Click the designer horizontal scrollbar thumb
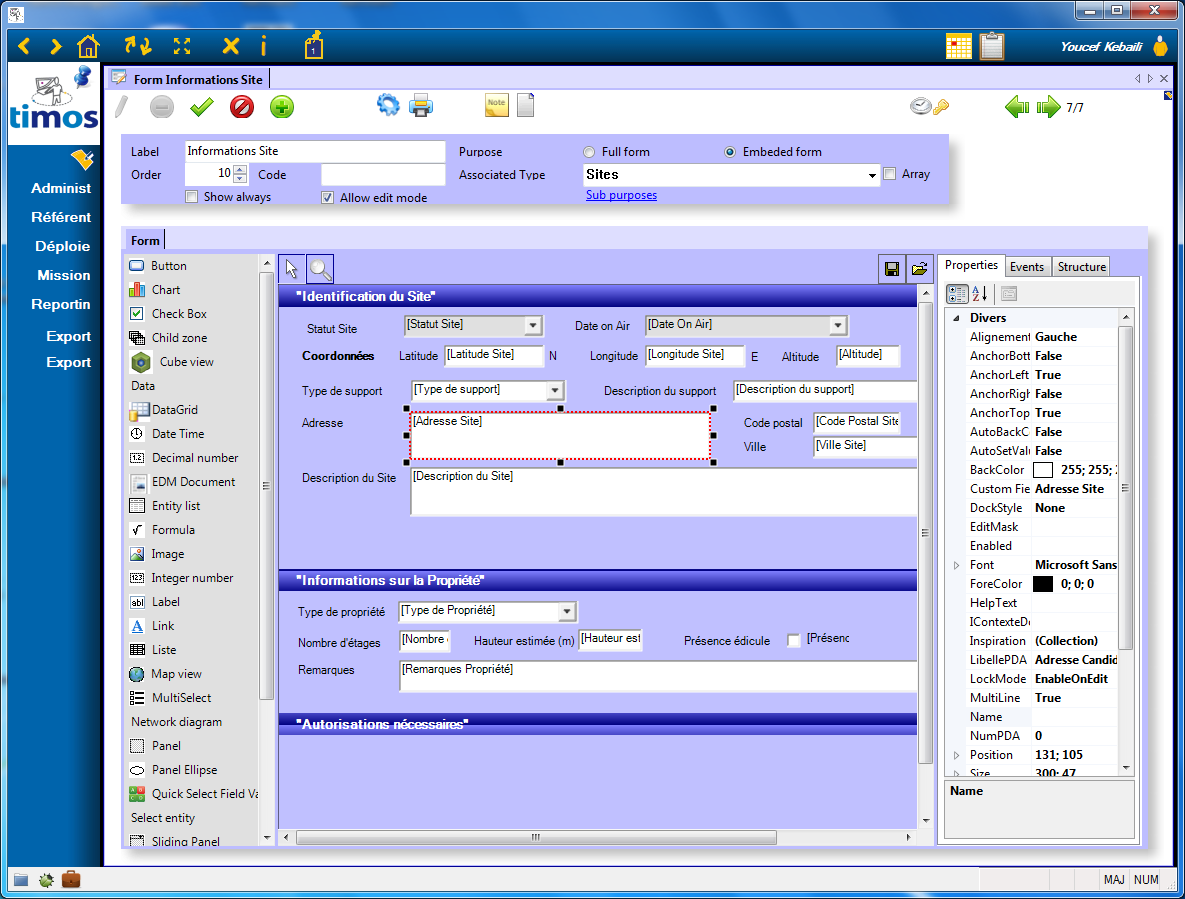This screenshot has width=1185, height=899. [x=536, y=837]
